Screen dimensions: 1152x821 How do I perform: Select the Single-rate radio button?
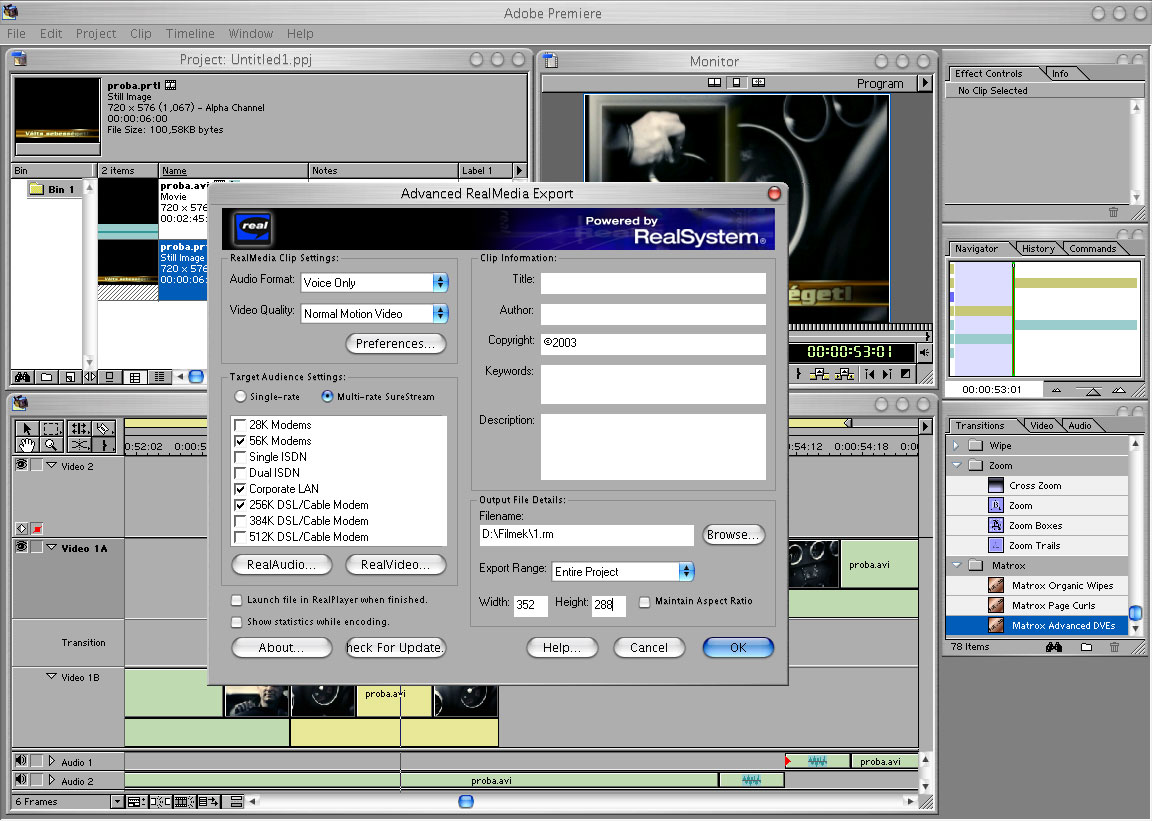click(x=240, y=396)
